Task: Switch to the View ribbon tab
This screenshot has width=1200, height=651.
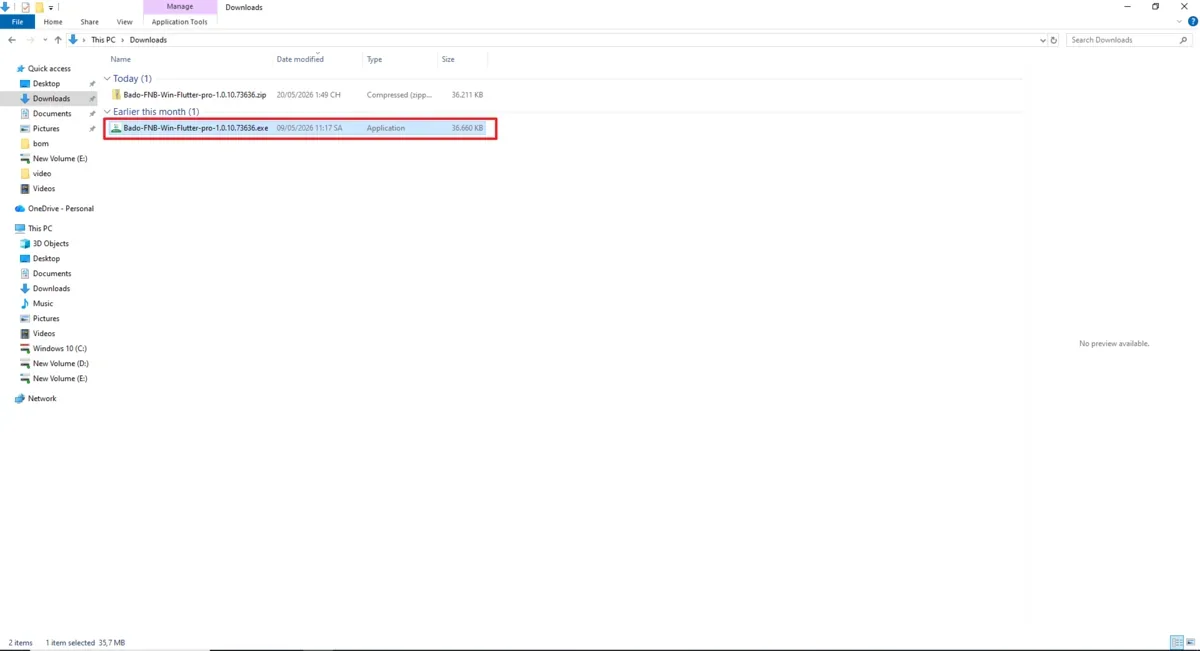Action: (x=124, y=22)
